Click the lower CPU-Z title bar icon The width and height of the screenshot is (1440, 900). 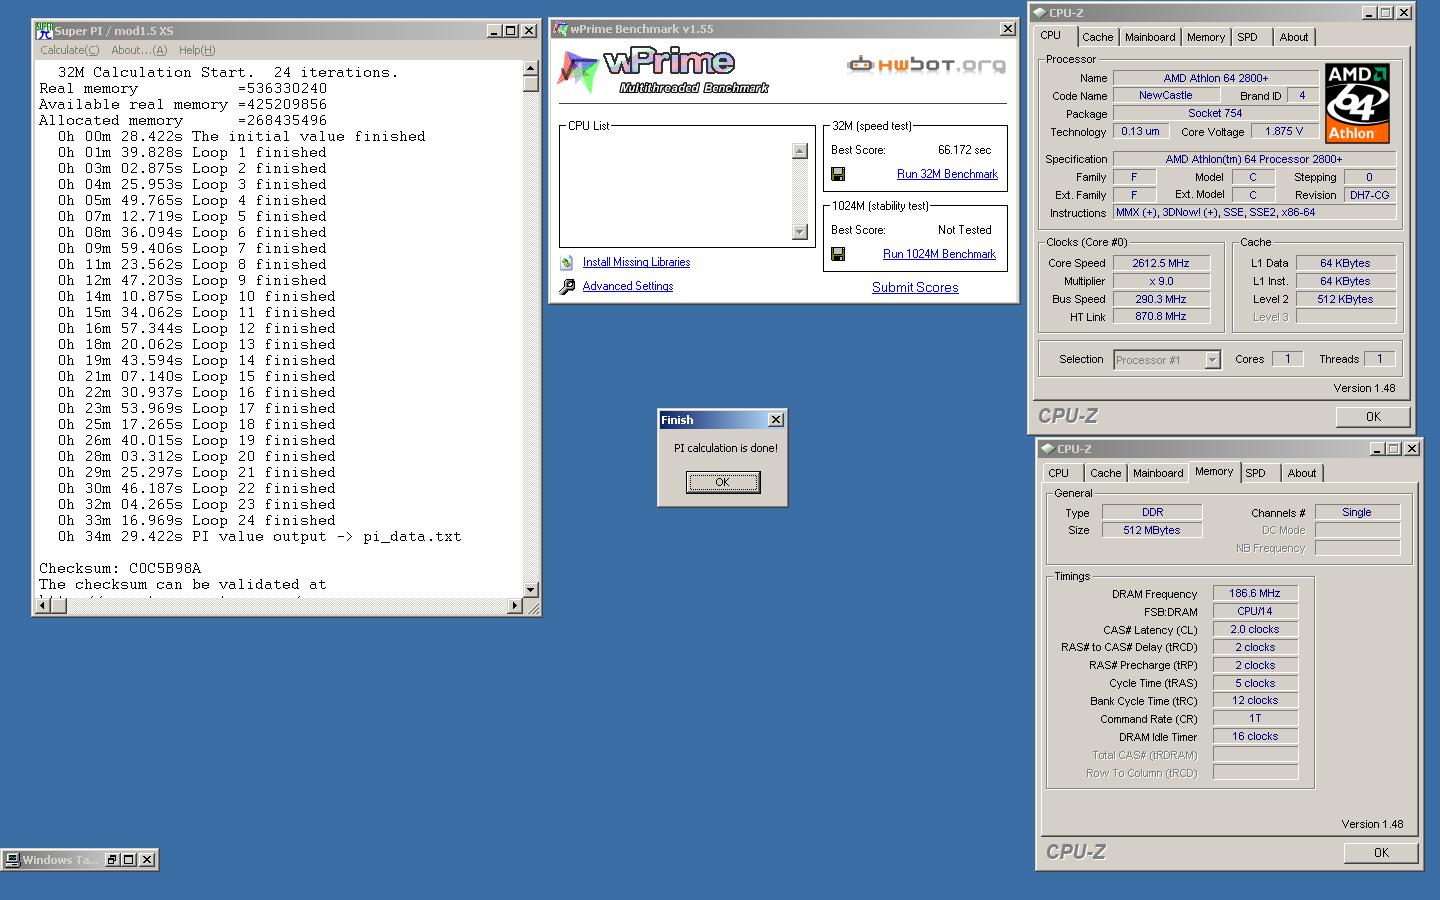[x=1048, y=449]
